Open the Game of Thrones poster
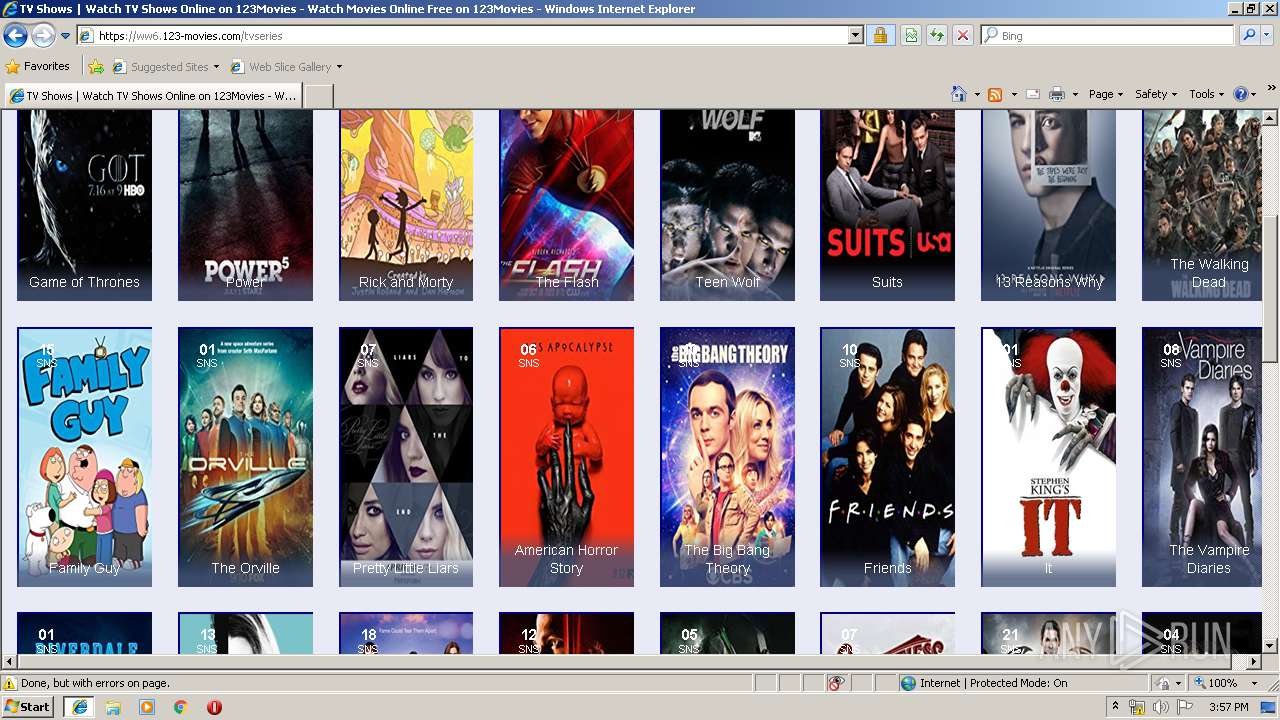The image size is (1280, 720). coord(85,205)
